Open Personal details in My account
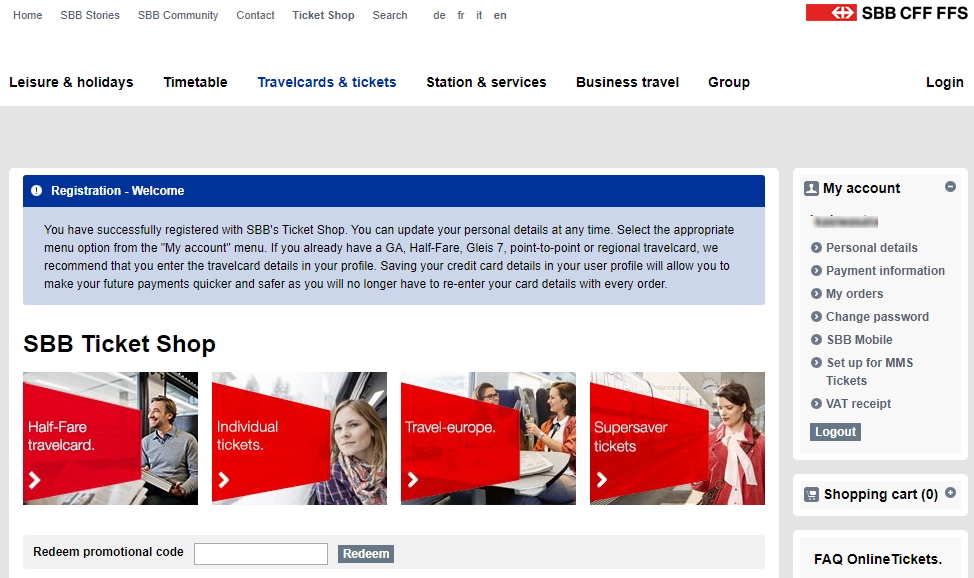974x578 pixels. tap(872, 247)
